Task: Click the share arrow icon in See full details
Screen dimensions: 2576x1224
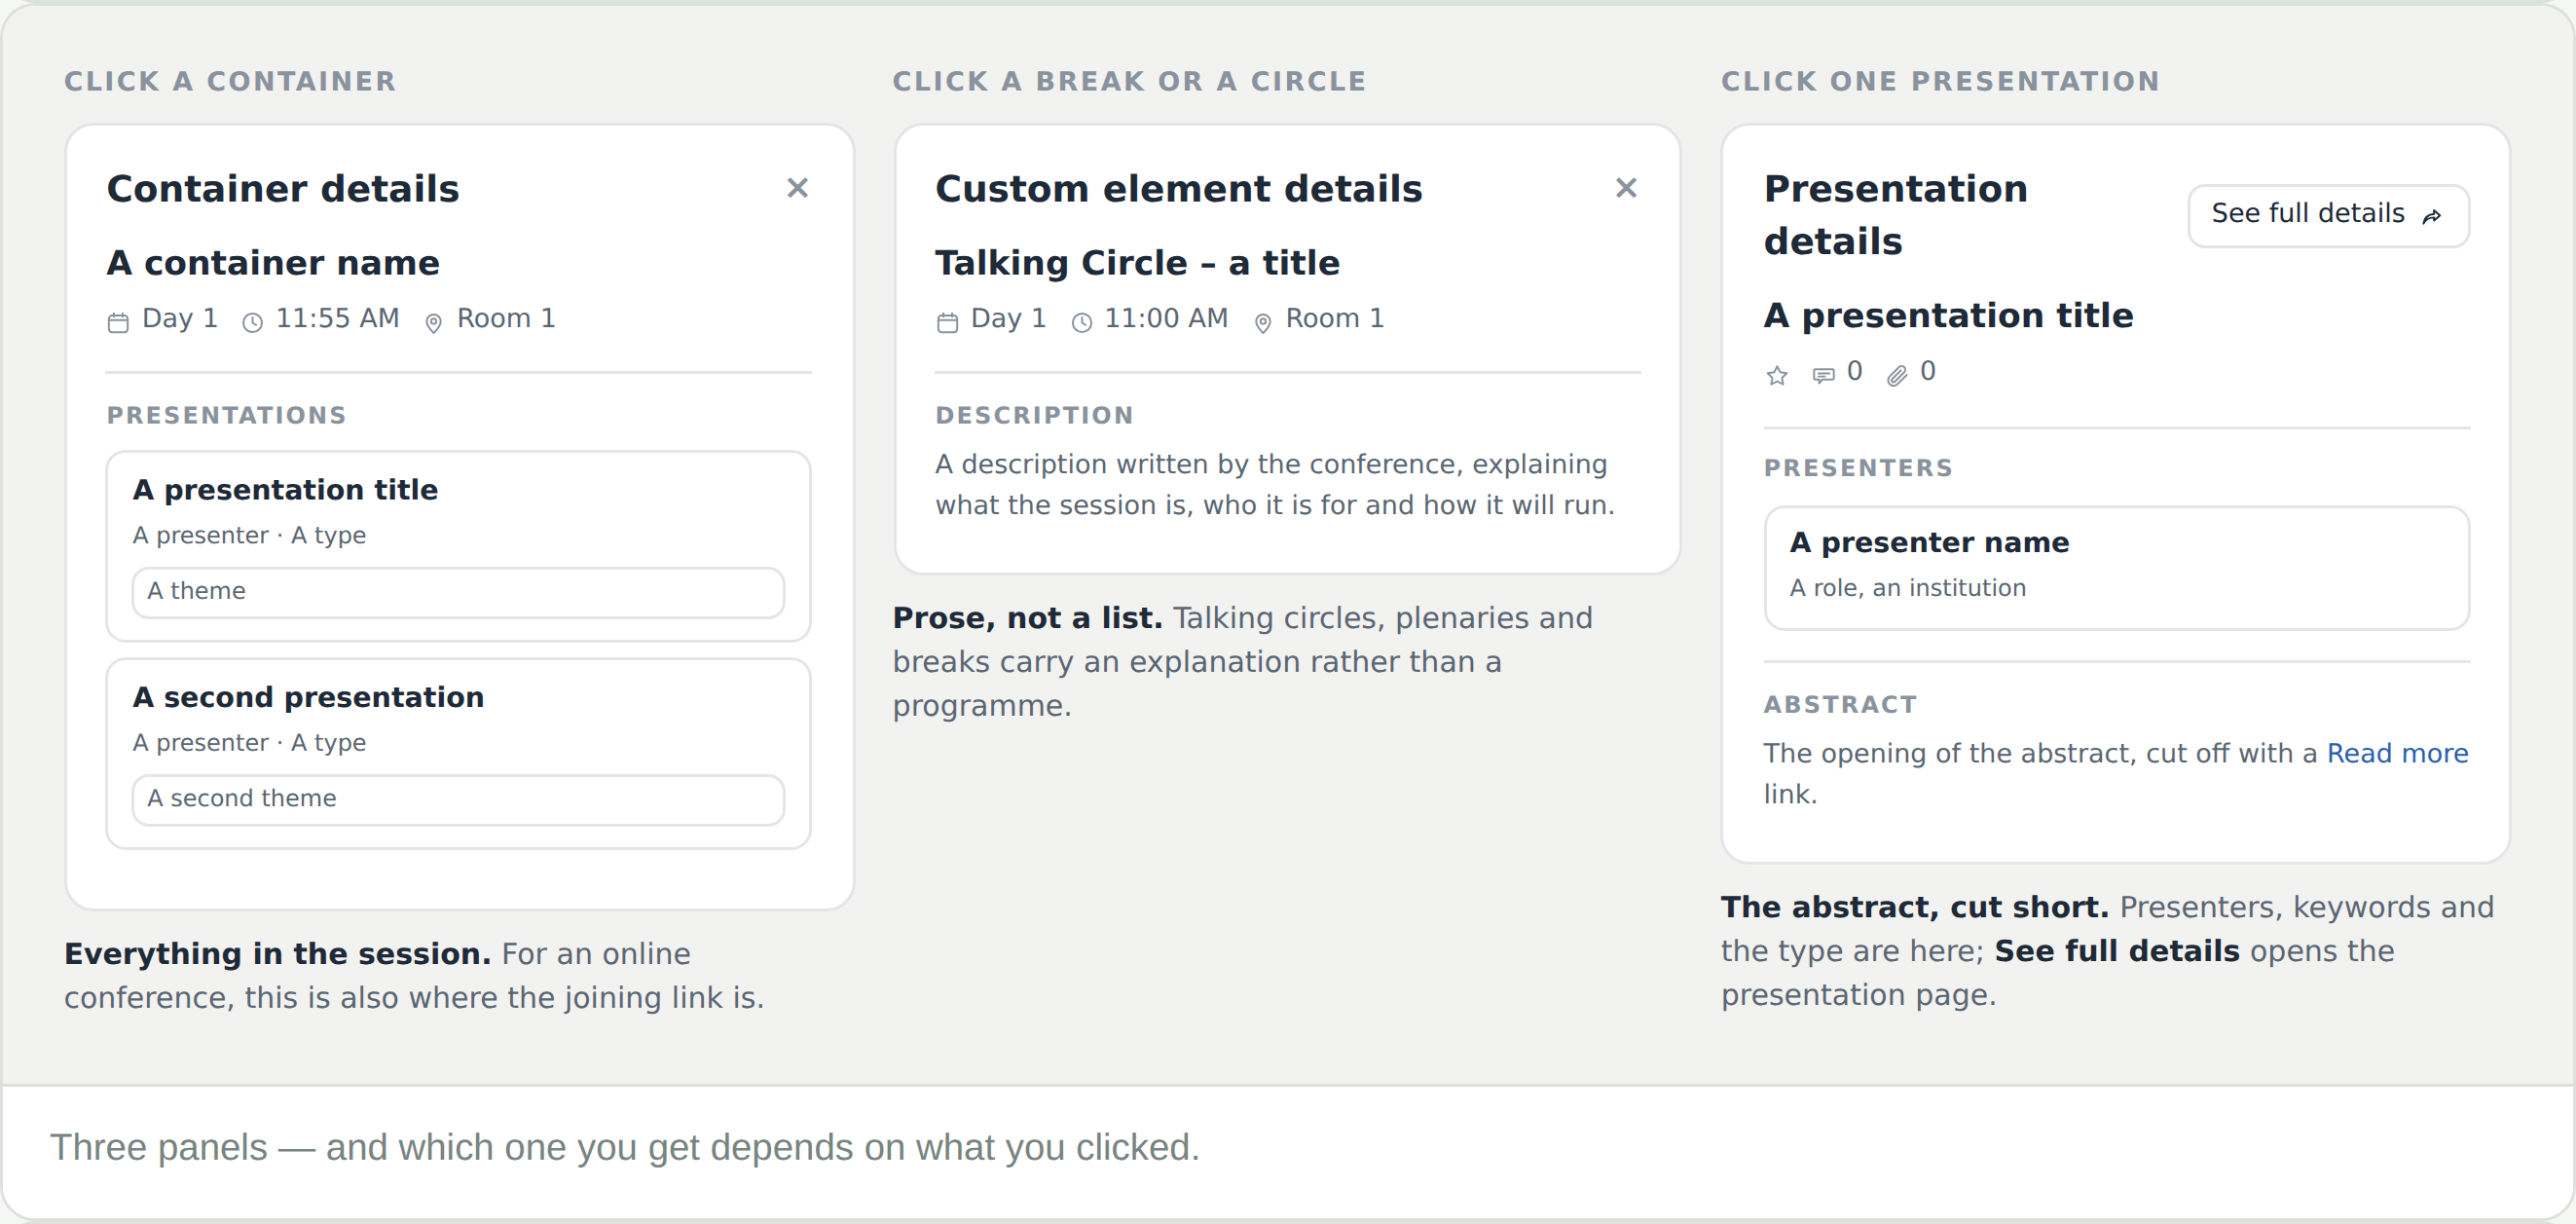Action: tap(2432, 216)
